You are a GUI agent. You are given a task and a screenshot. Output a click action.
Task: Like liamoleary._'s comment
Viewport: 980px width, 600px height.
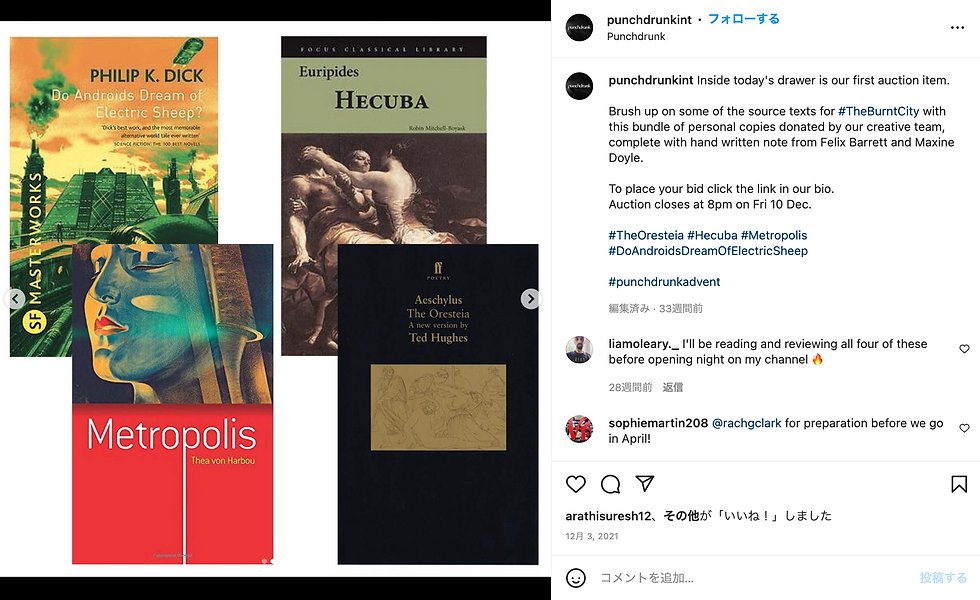click(964, 349)
